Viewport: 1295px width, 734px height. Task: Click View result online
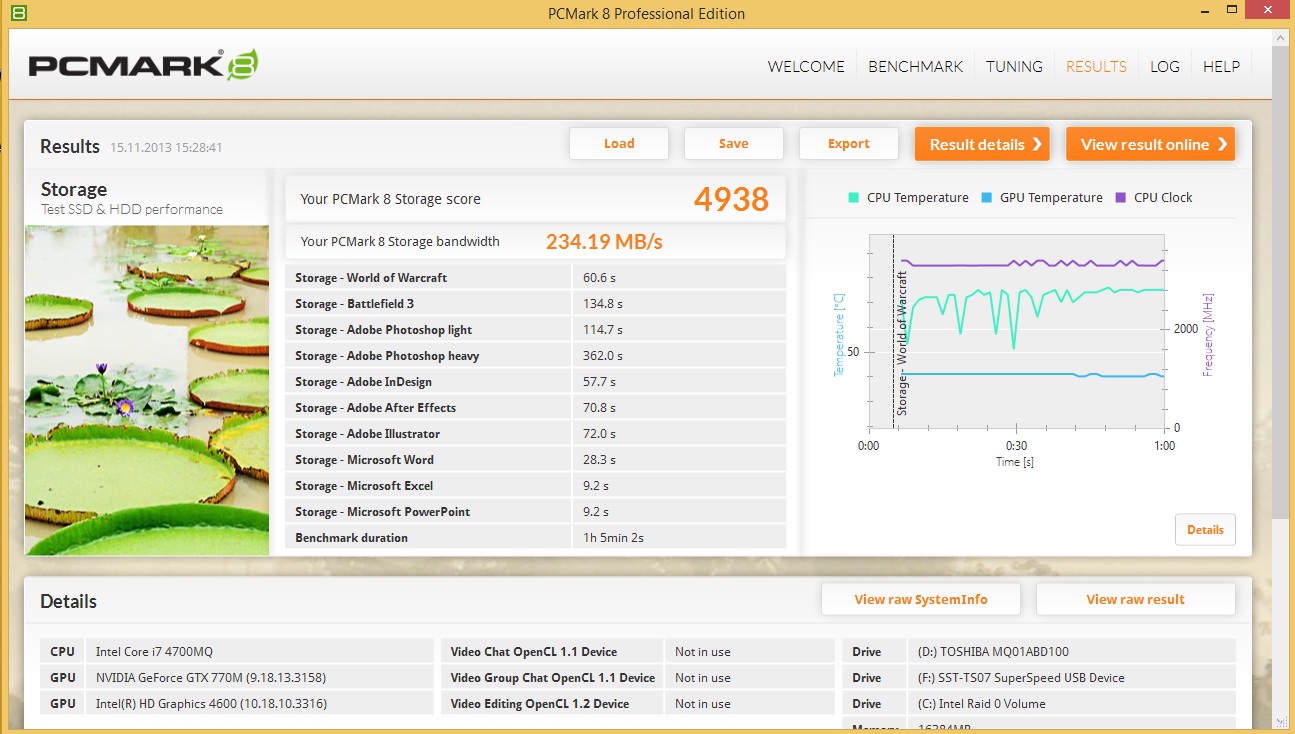1150,144
